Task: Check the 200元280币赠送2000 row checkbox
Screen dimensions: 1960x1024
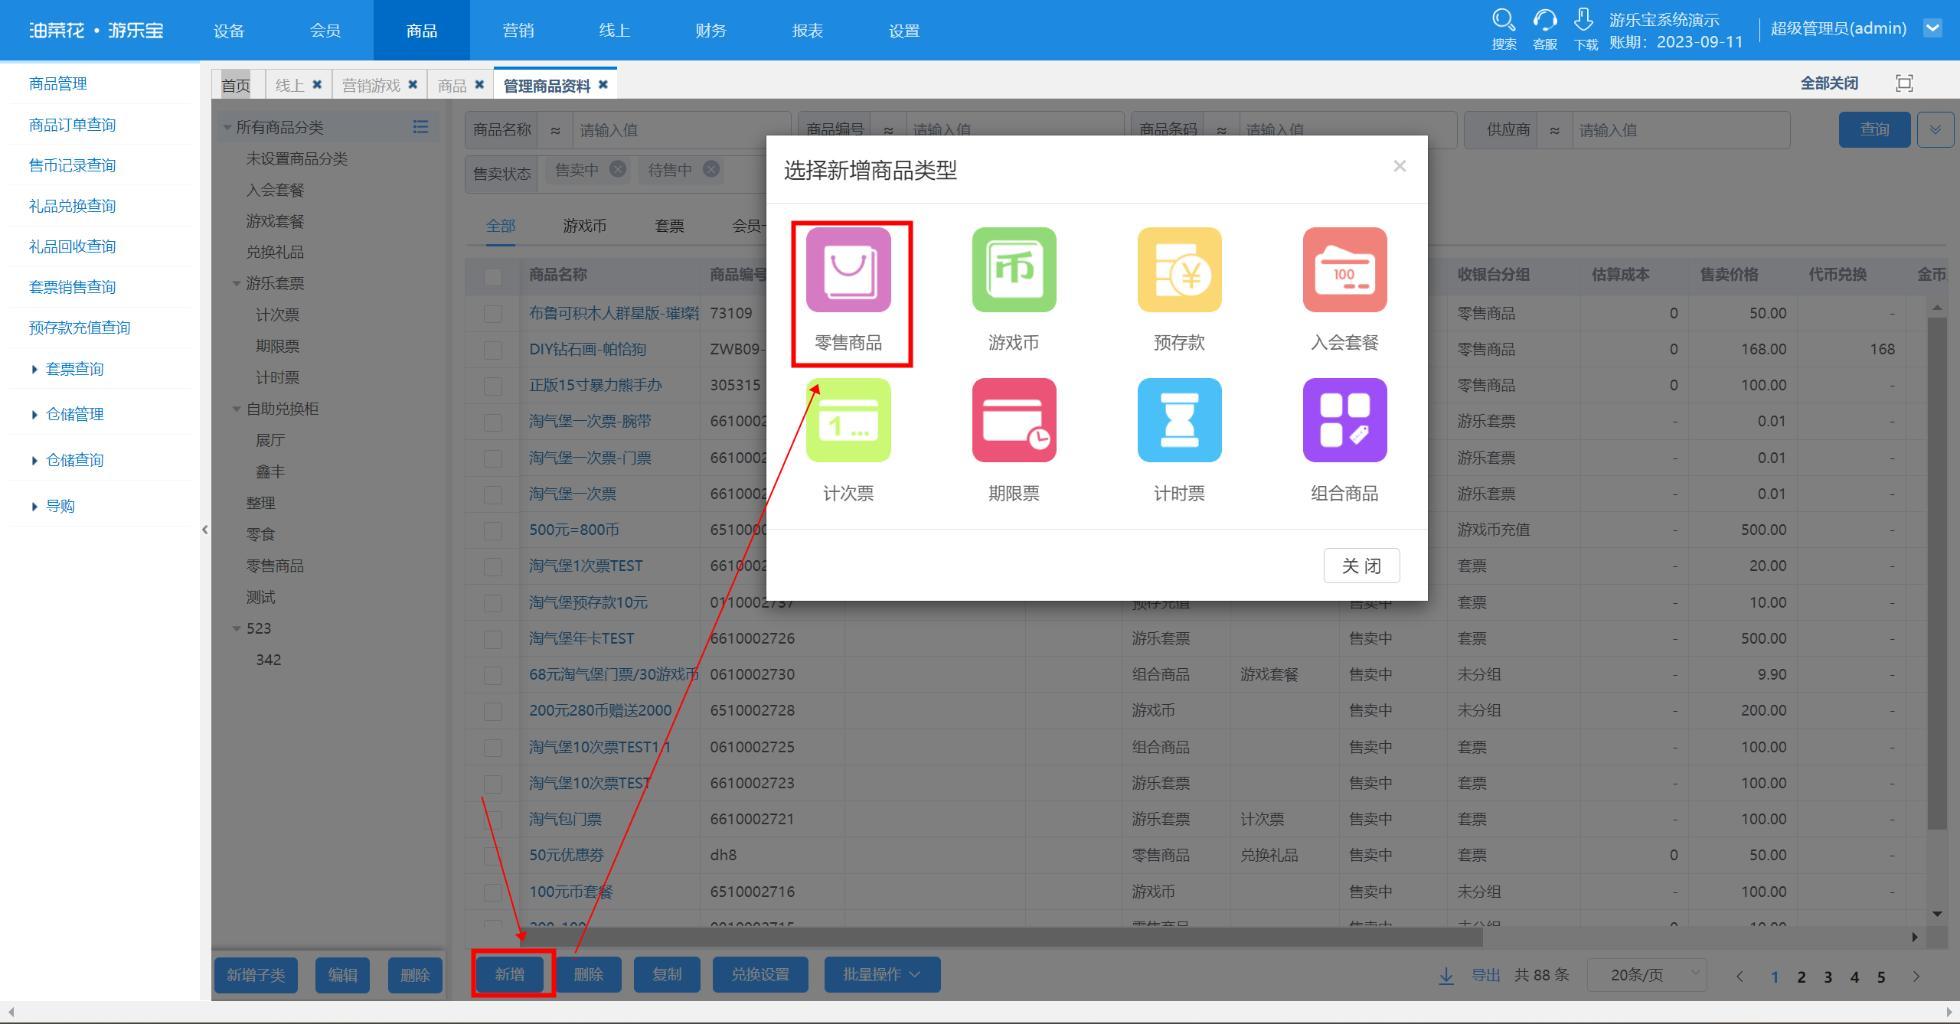Action: pos(493,711)
